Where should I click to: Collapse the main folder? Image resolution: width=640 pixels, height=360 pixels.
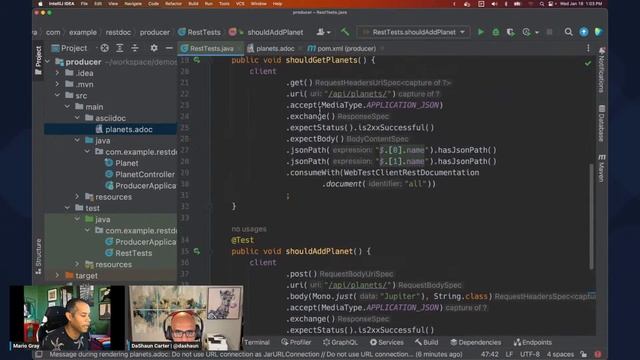click(x=67, y=107)
